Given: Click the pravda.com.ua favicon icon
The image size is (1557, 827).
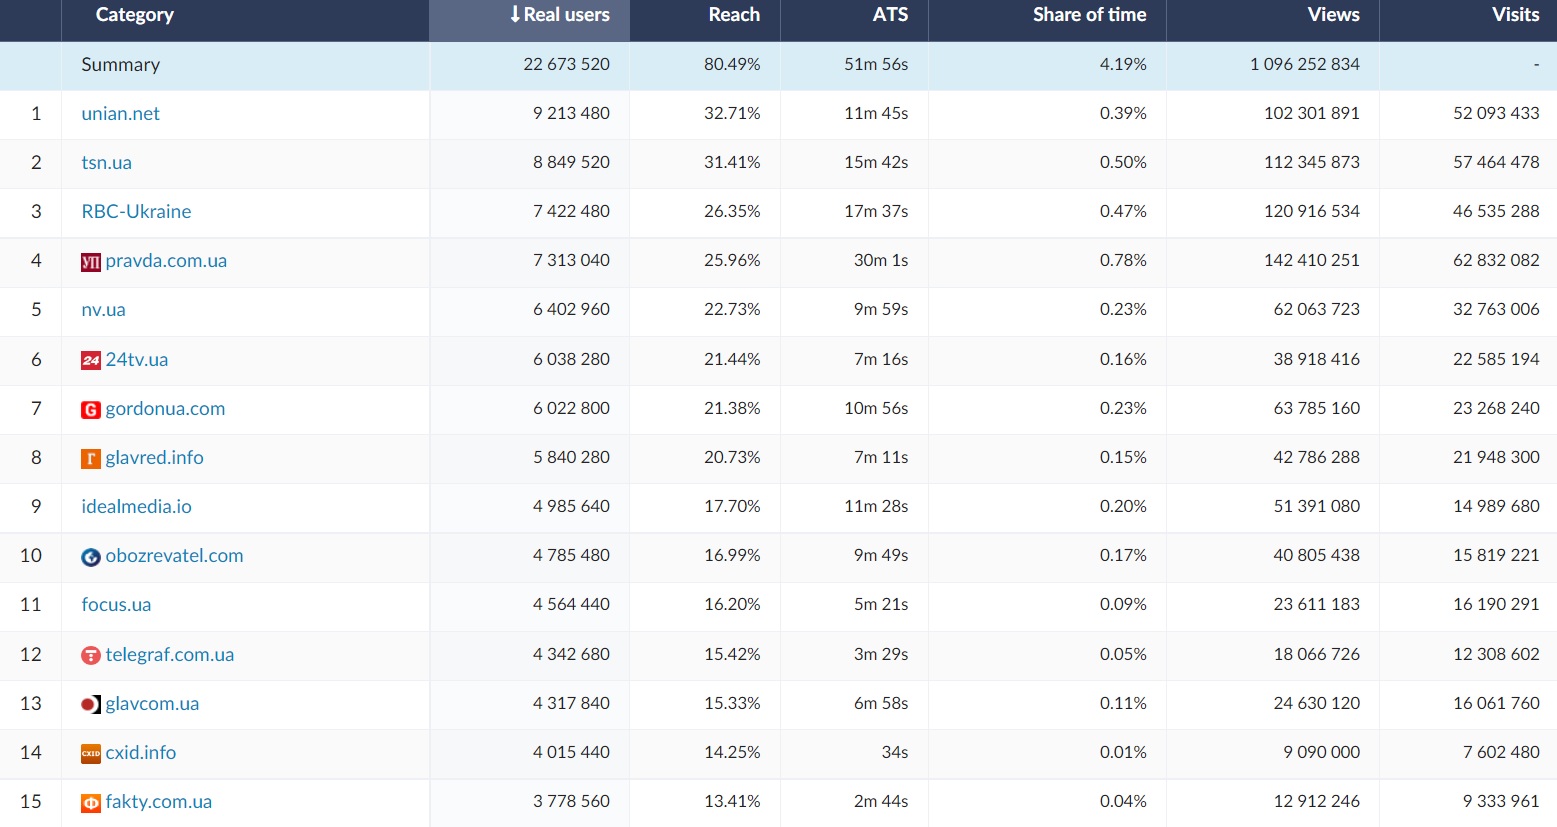Looking at the screenshot, I should click(x=90, y=262).
